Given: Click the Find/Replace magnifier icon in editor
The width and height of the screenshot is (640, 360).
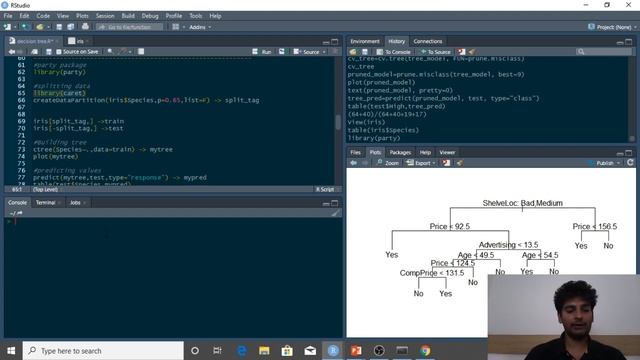Looking at the screenshot, I should (110, 52).
